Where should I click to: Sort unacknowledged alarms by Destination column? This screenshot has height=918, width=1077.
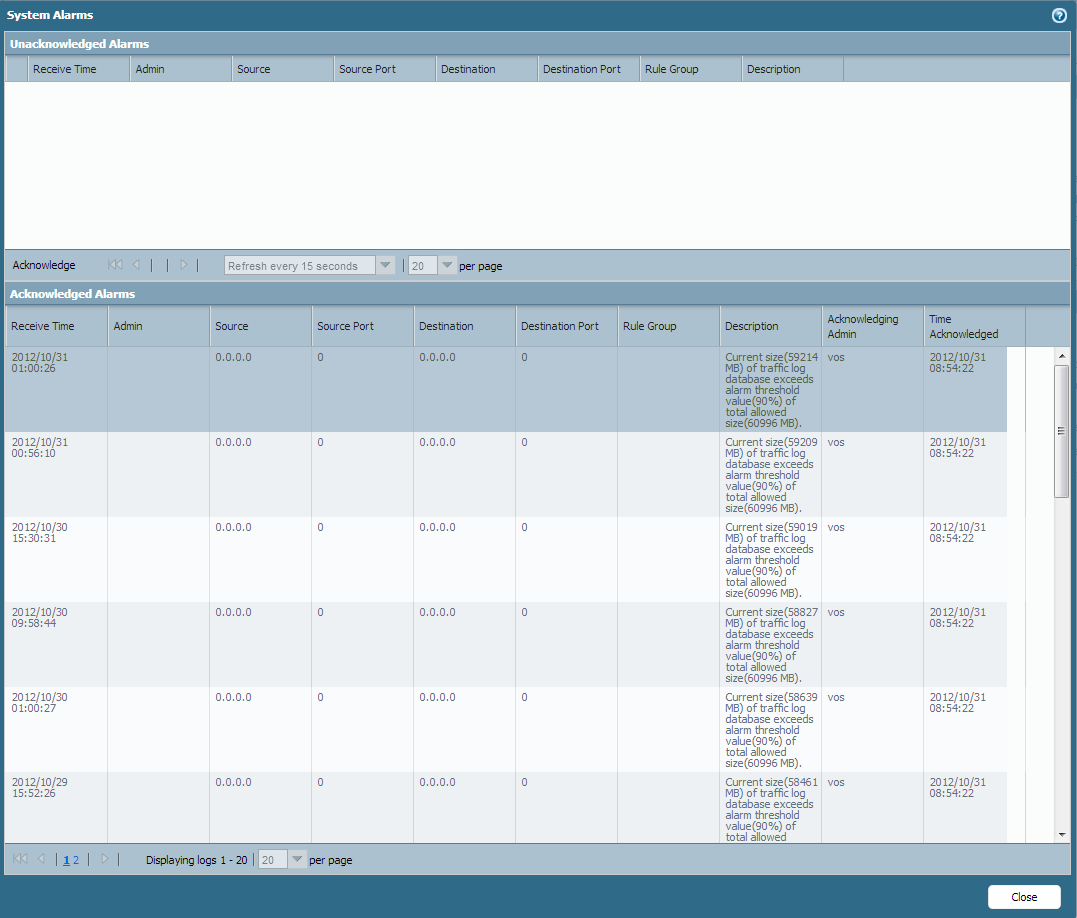pyautogui.click(x=486, y=69)
